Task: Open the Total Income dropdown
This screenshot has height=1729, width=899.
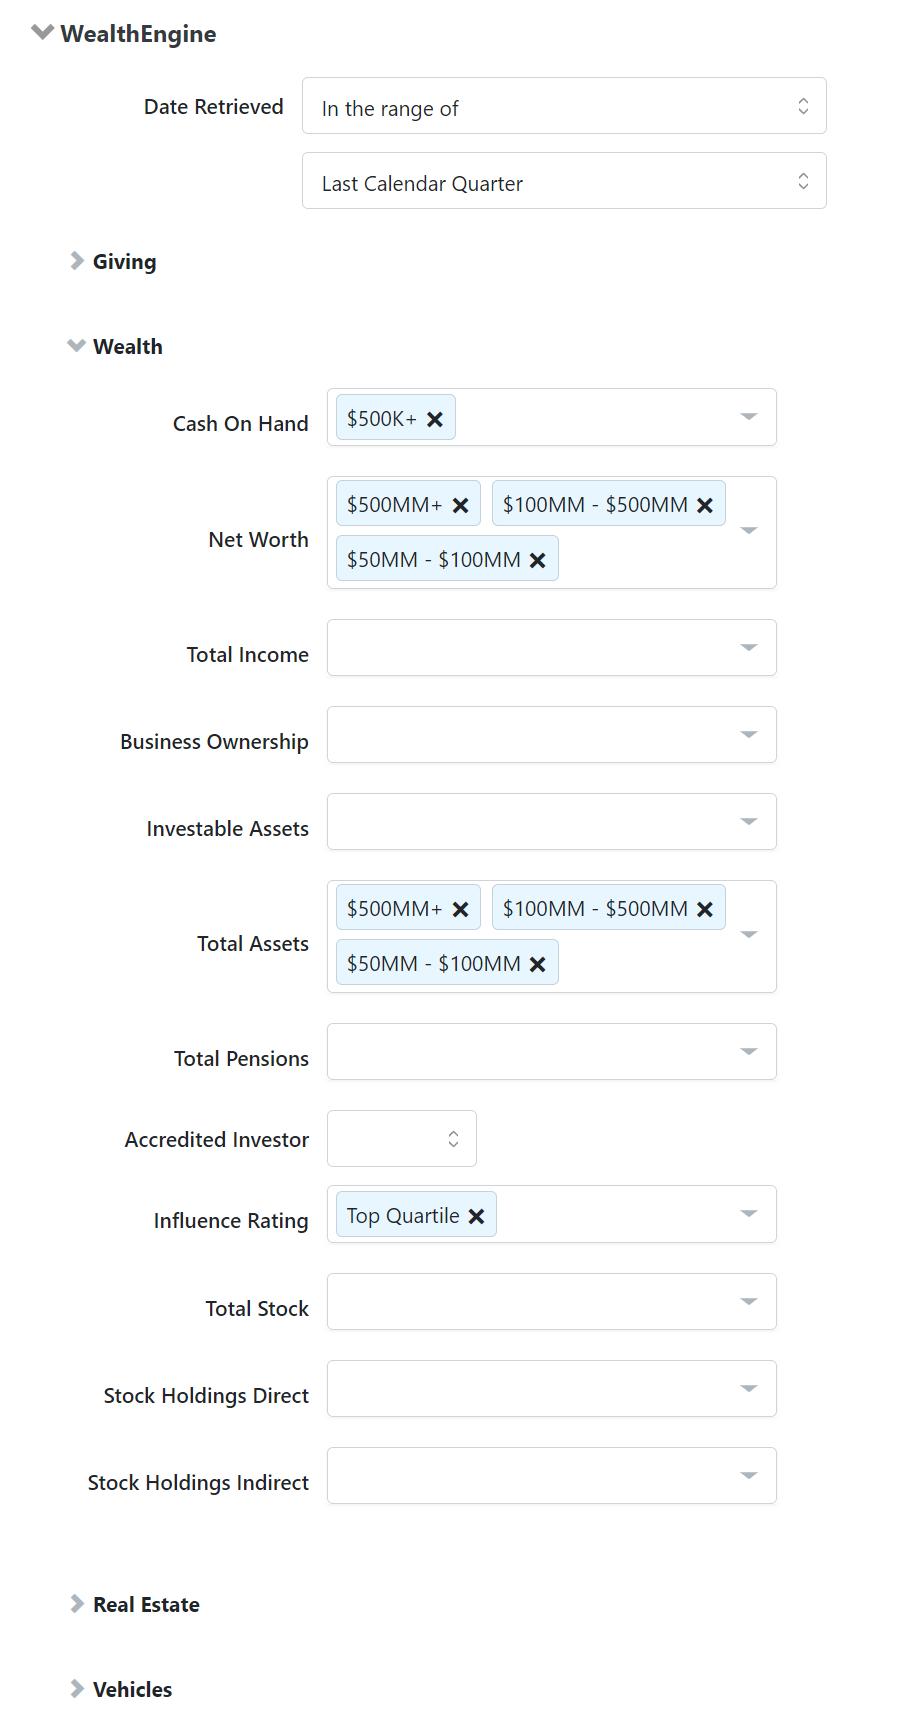Action: [x=748, y=647]
